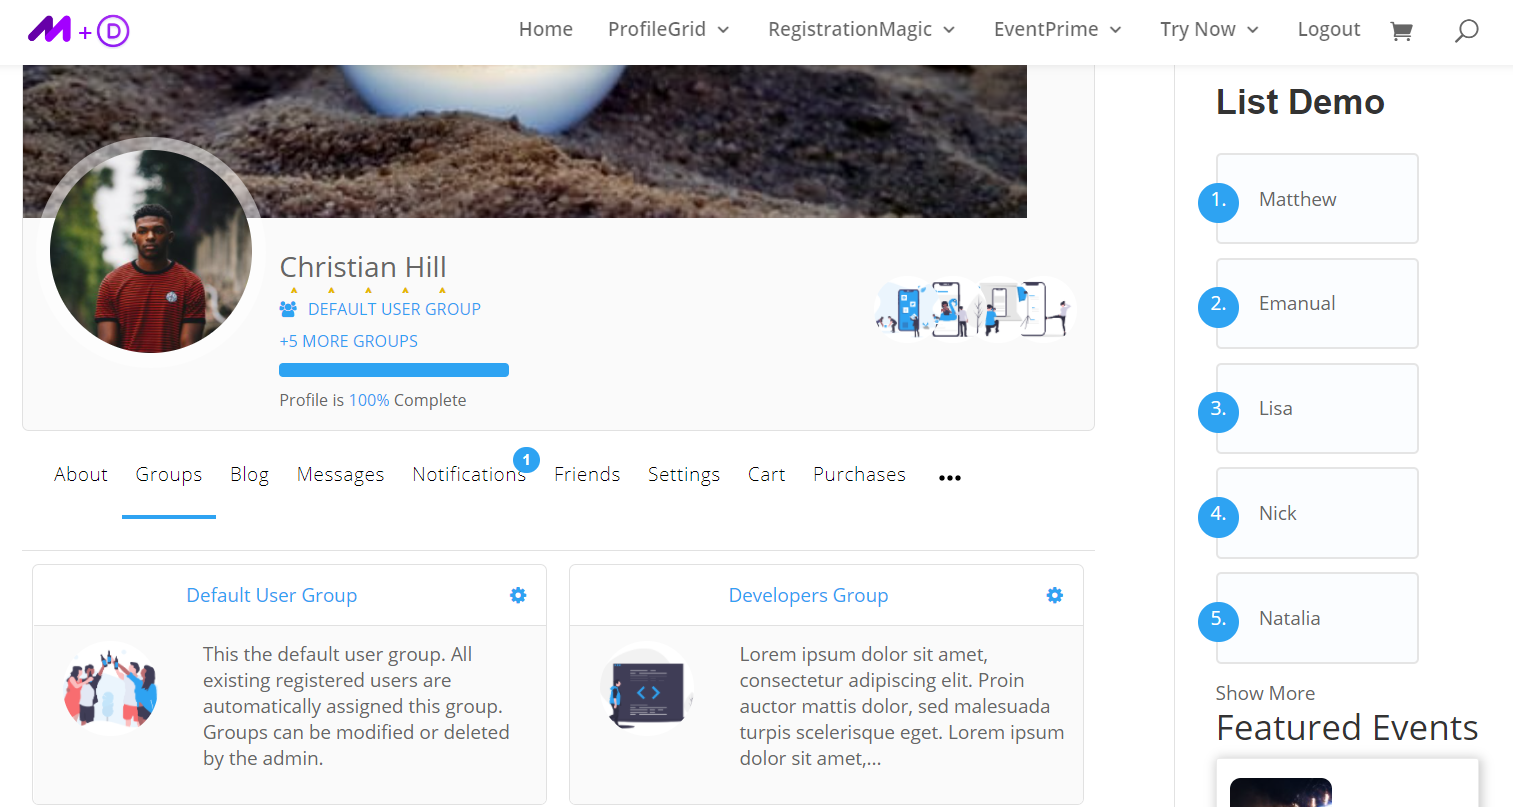
Task: Open Default User Group settings gear
Action: point(518,595)
